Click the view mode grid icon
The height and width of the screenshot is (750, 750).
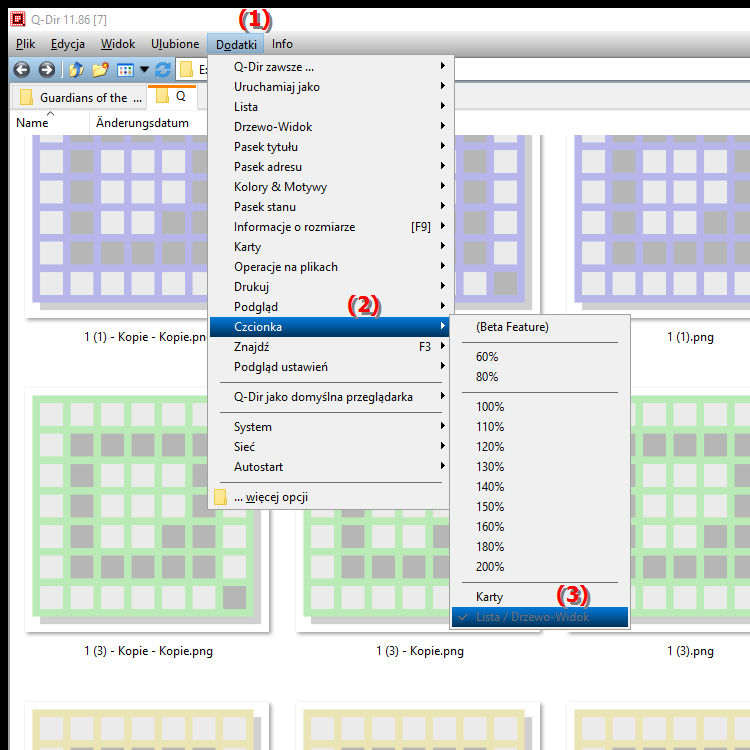coord(125,70)
